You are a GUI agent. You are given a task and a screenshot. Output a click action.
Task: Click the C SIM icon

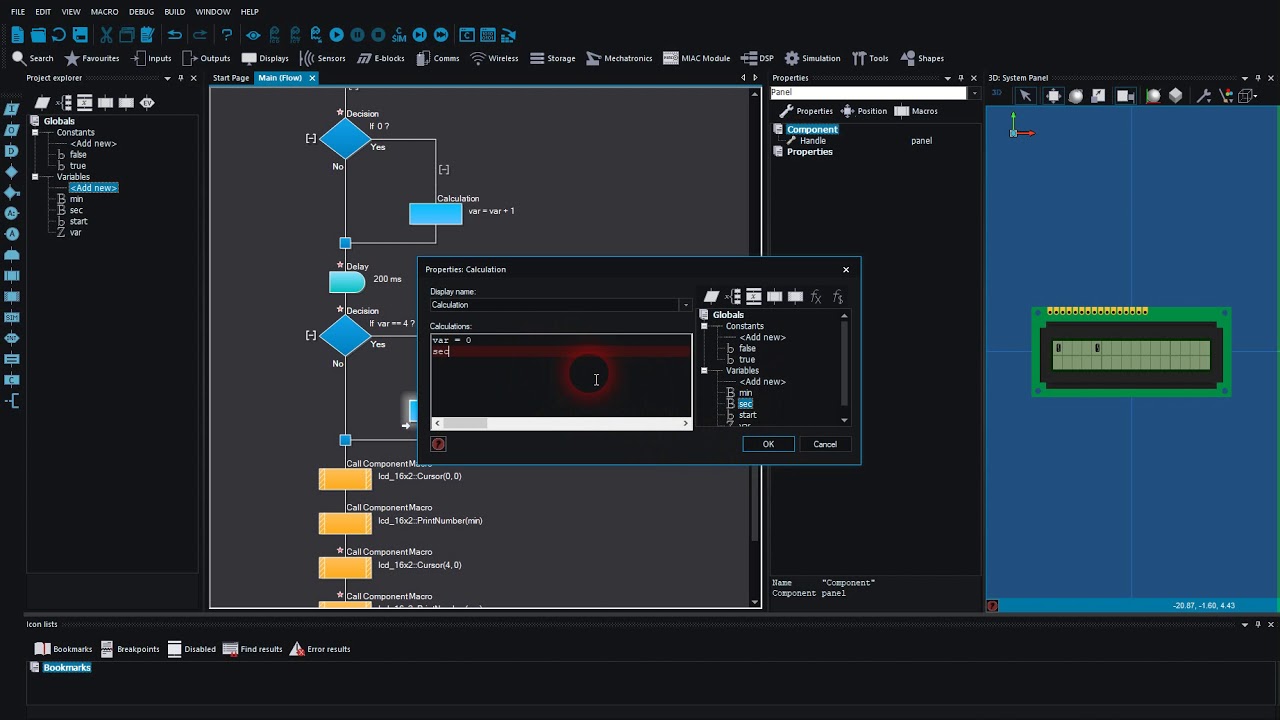point(400,35)
